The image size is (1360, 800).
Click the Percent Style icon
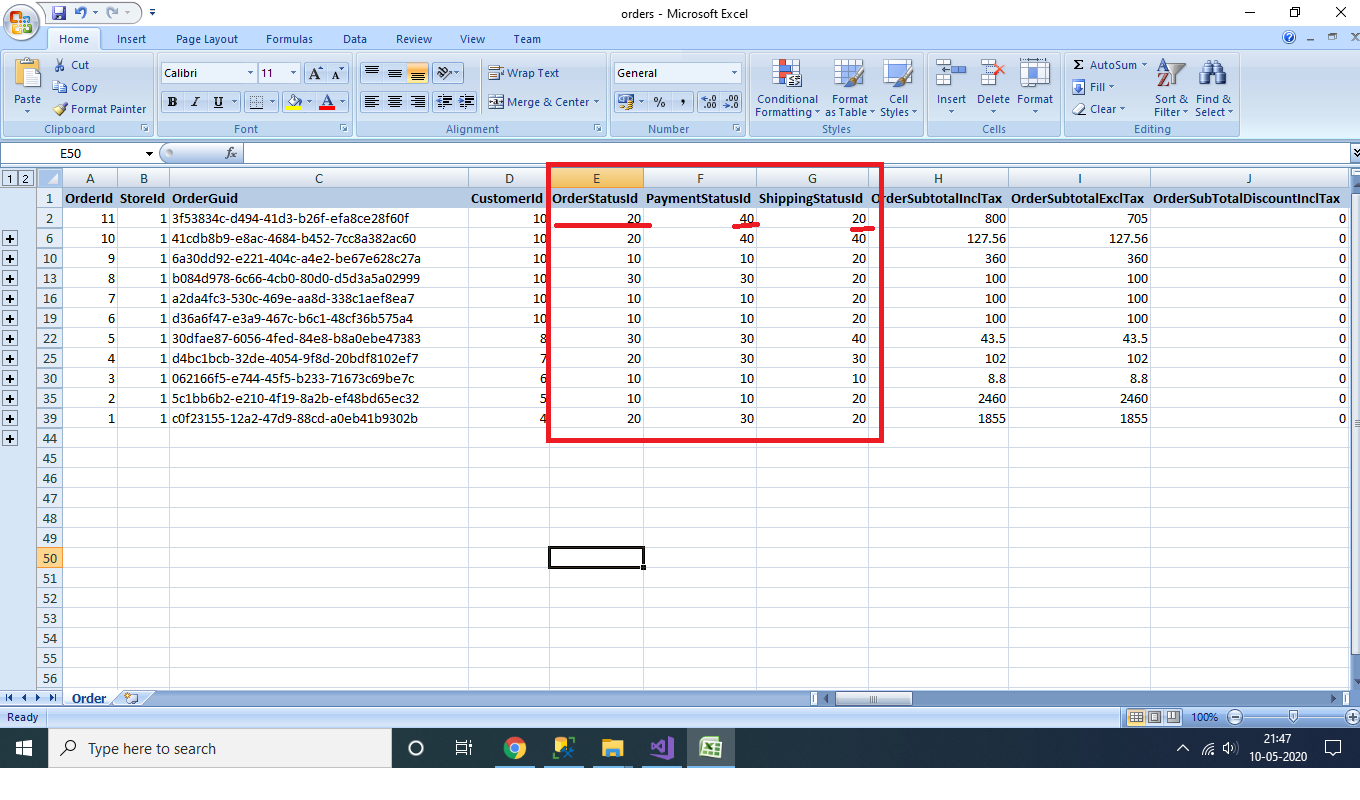tap(659, 102)
